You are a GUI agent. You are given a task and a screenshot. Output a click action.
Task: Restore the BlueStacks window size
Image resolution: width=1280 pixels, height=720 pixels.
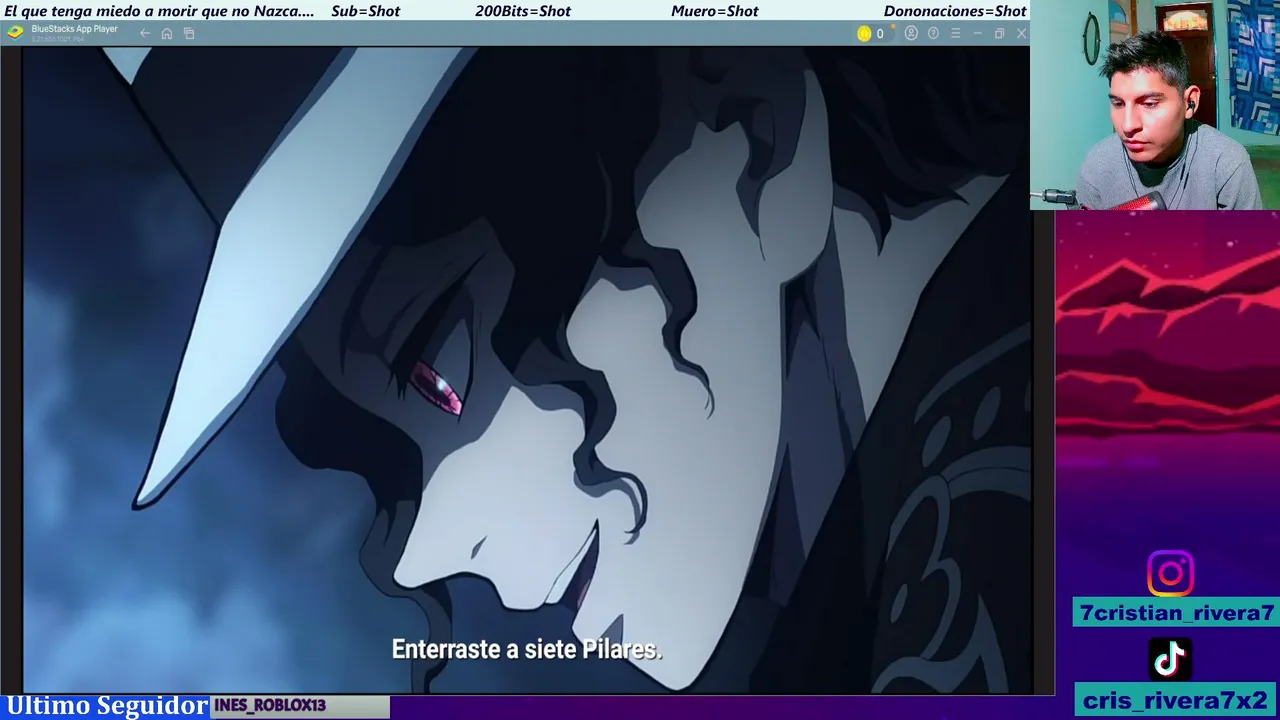(x=999, y=33)
